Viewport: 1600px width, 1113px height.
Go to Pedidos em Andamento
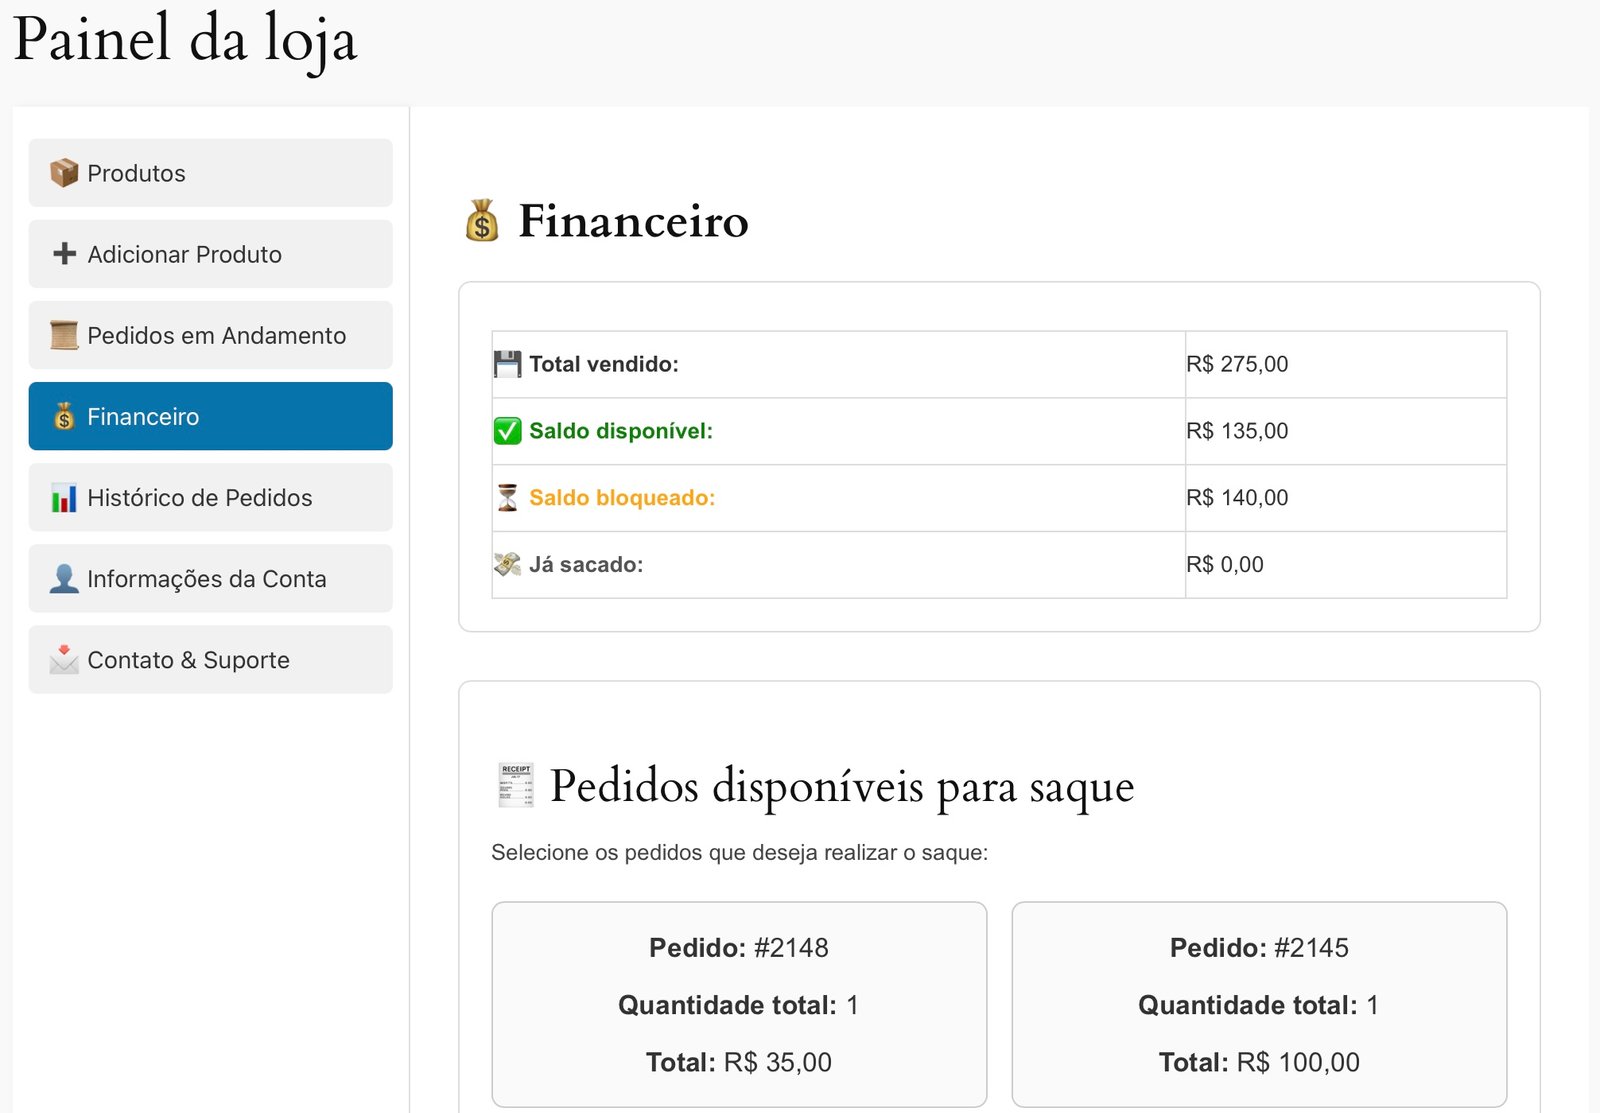pyautogui.click(x=211, y=335)
